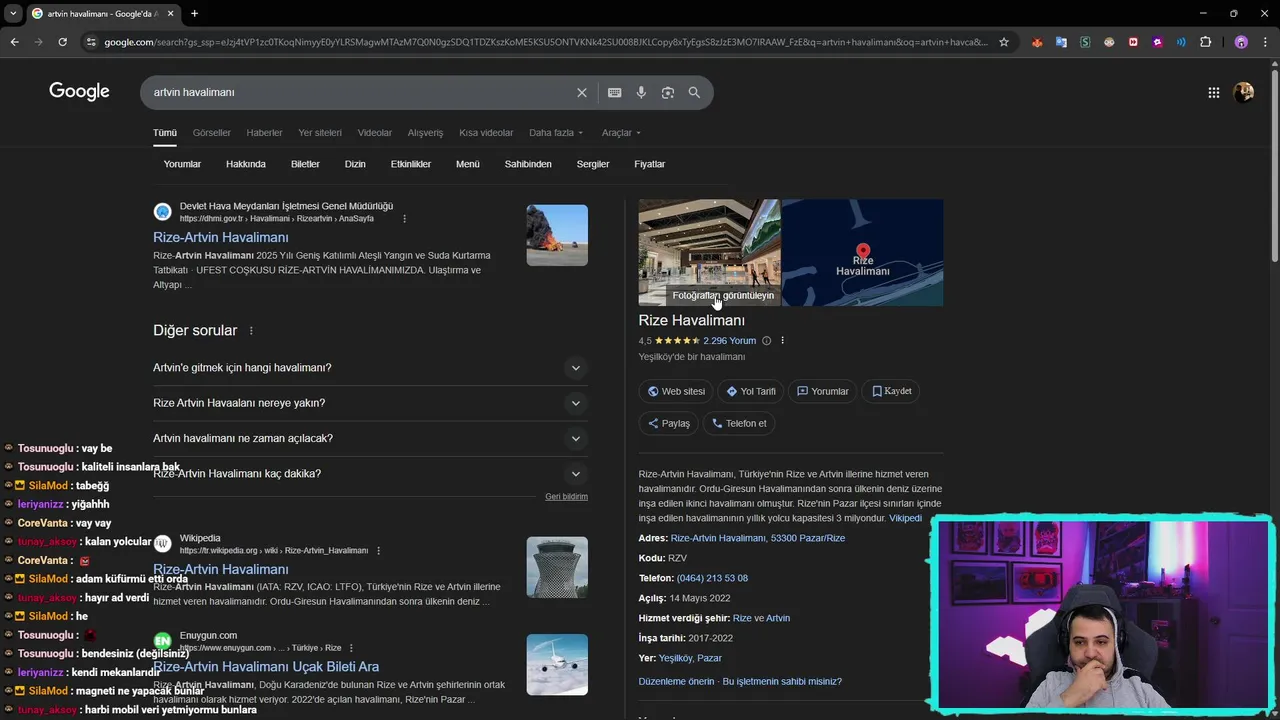
Task: Open the Google account avatar
Action: tap(1244, 92)
